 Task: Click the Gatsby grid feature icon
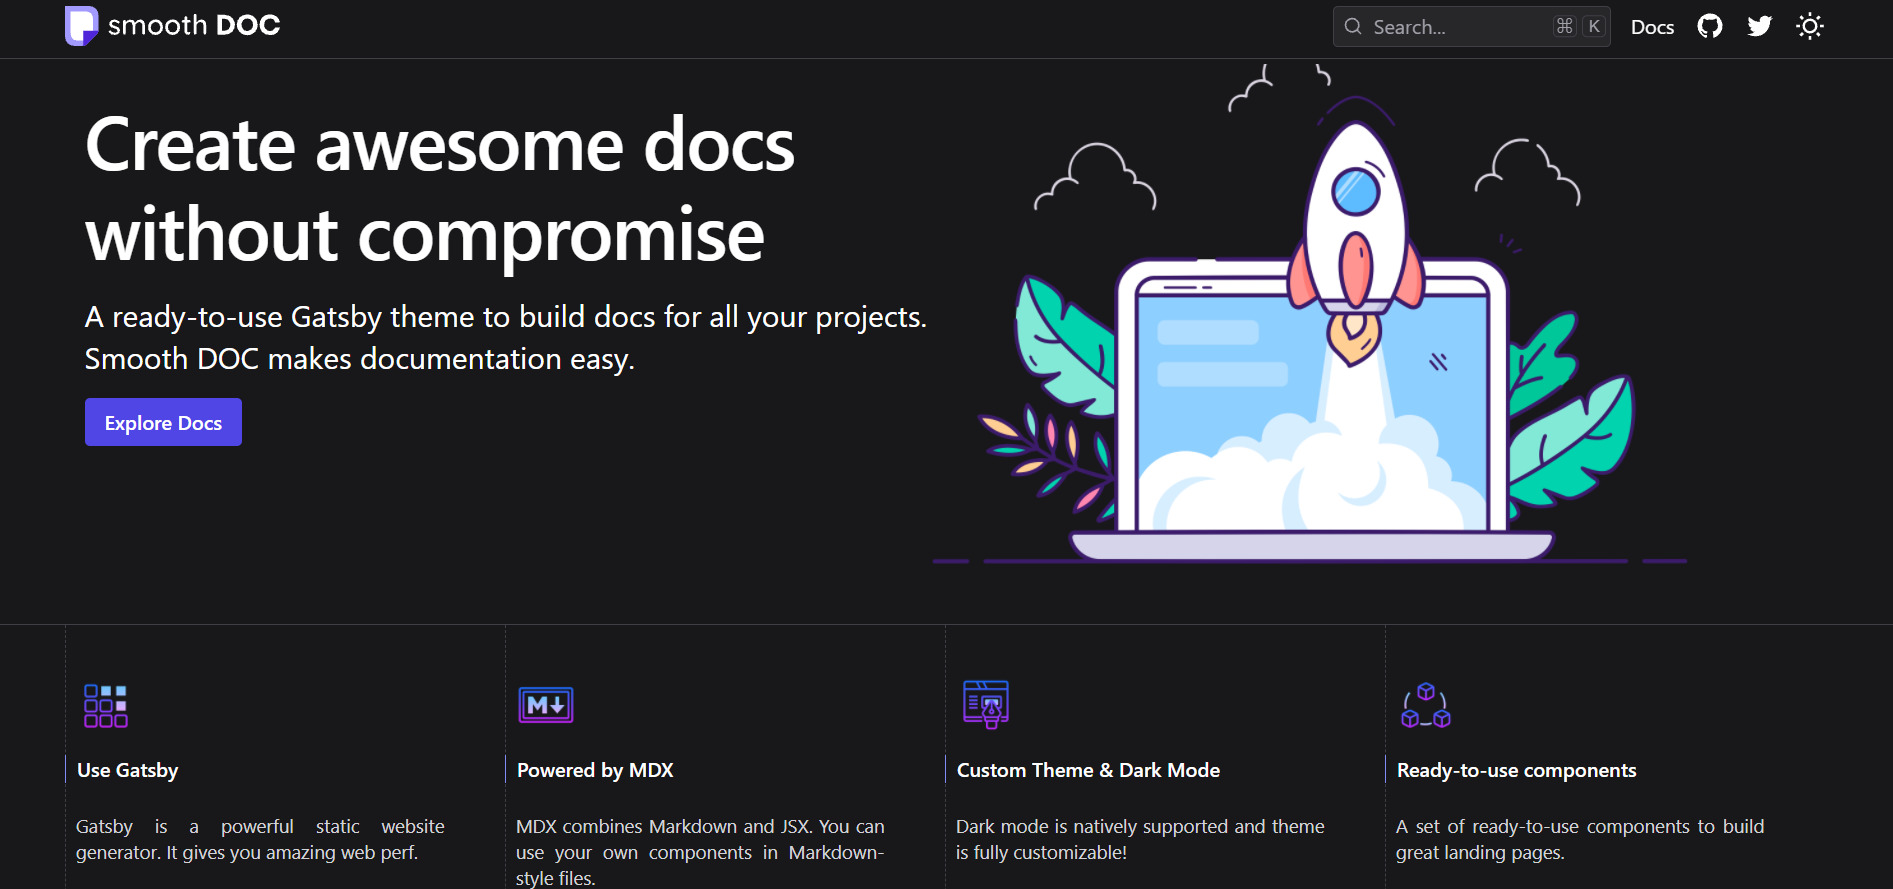106,706
